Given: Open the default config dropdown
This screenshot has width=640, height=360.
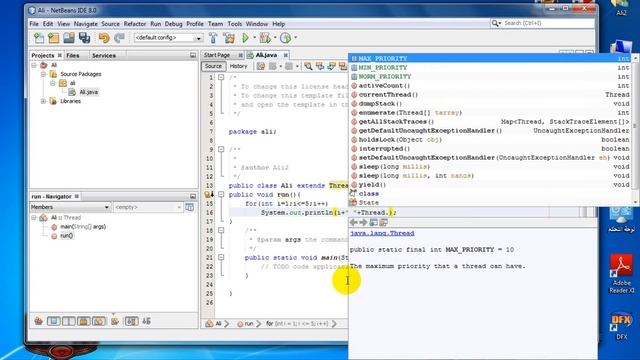Looking at the screenshot, I should pos(199,38).
